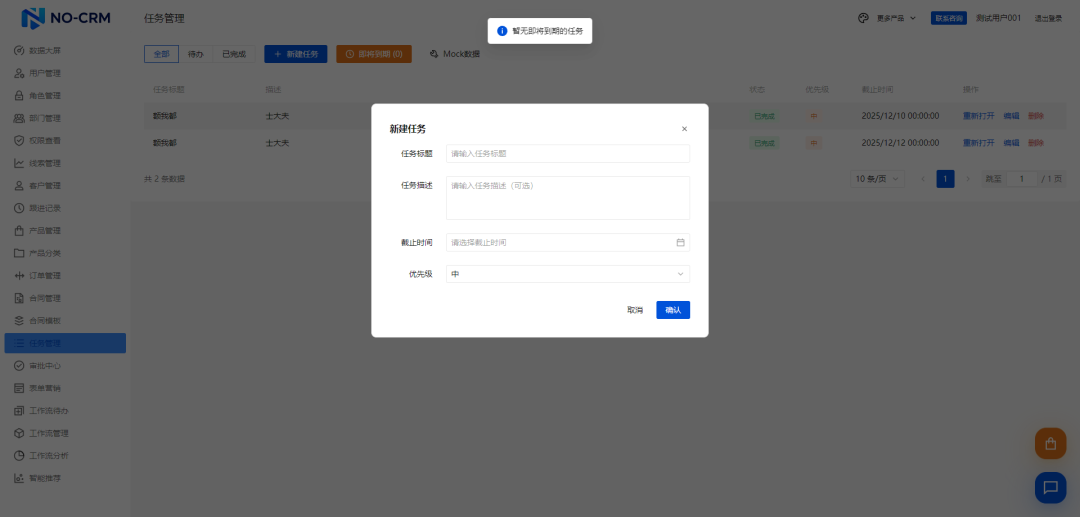This screenshot has width=1080, height=517.
Task: Click the palette icon beside 更多产品
Action: [863, 18]
